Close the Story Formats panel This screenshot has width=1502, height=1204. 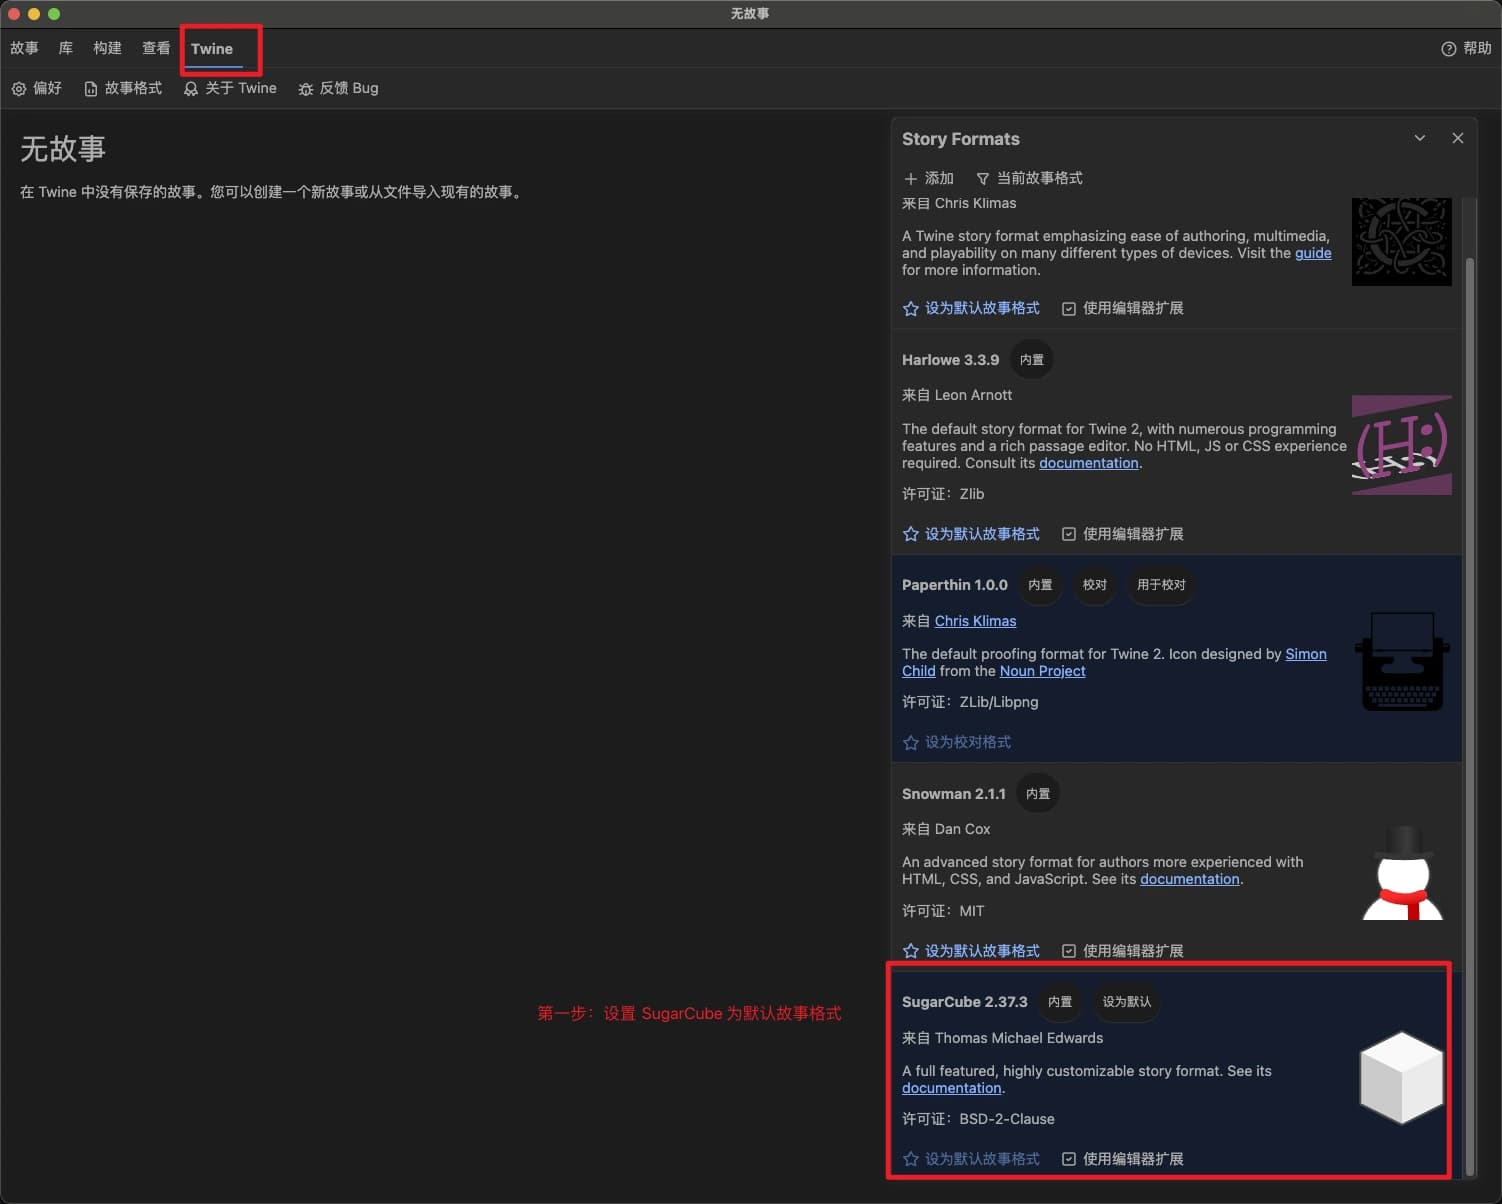(1457, 138)
